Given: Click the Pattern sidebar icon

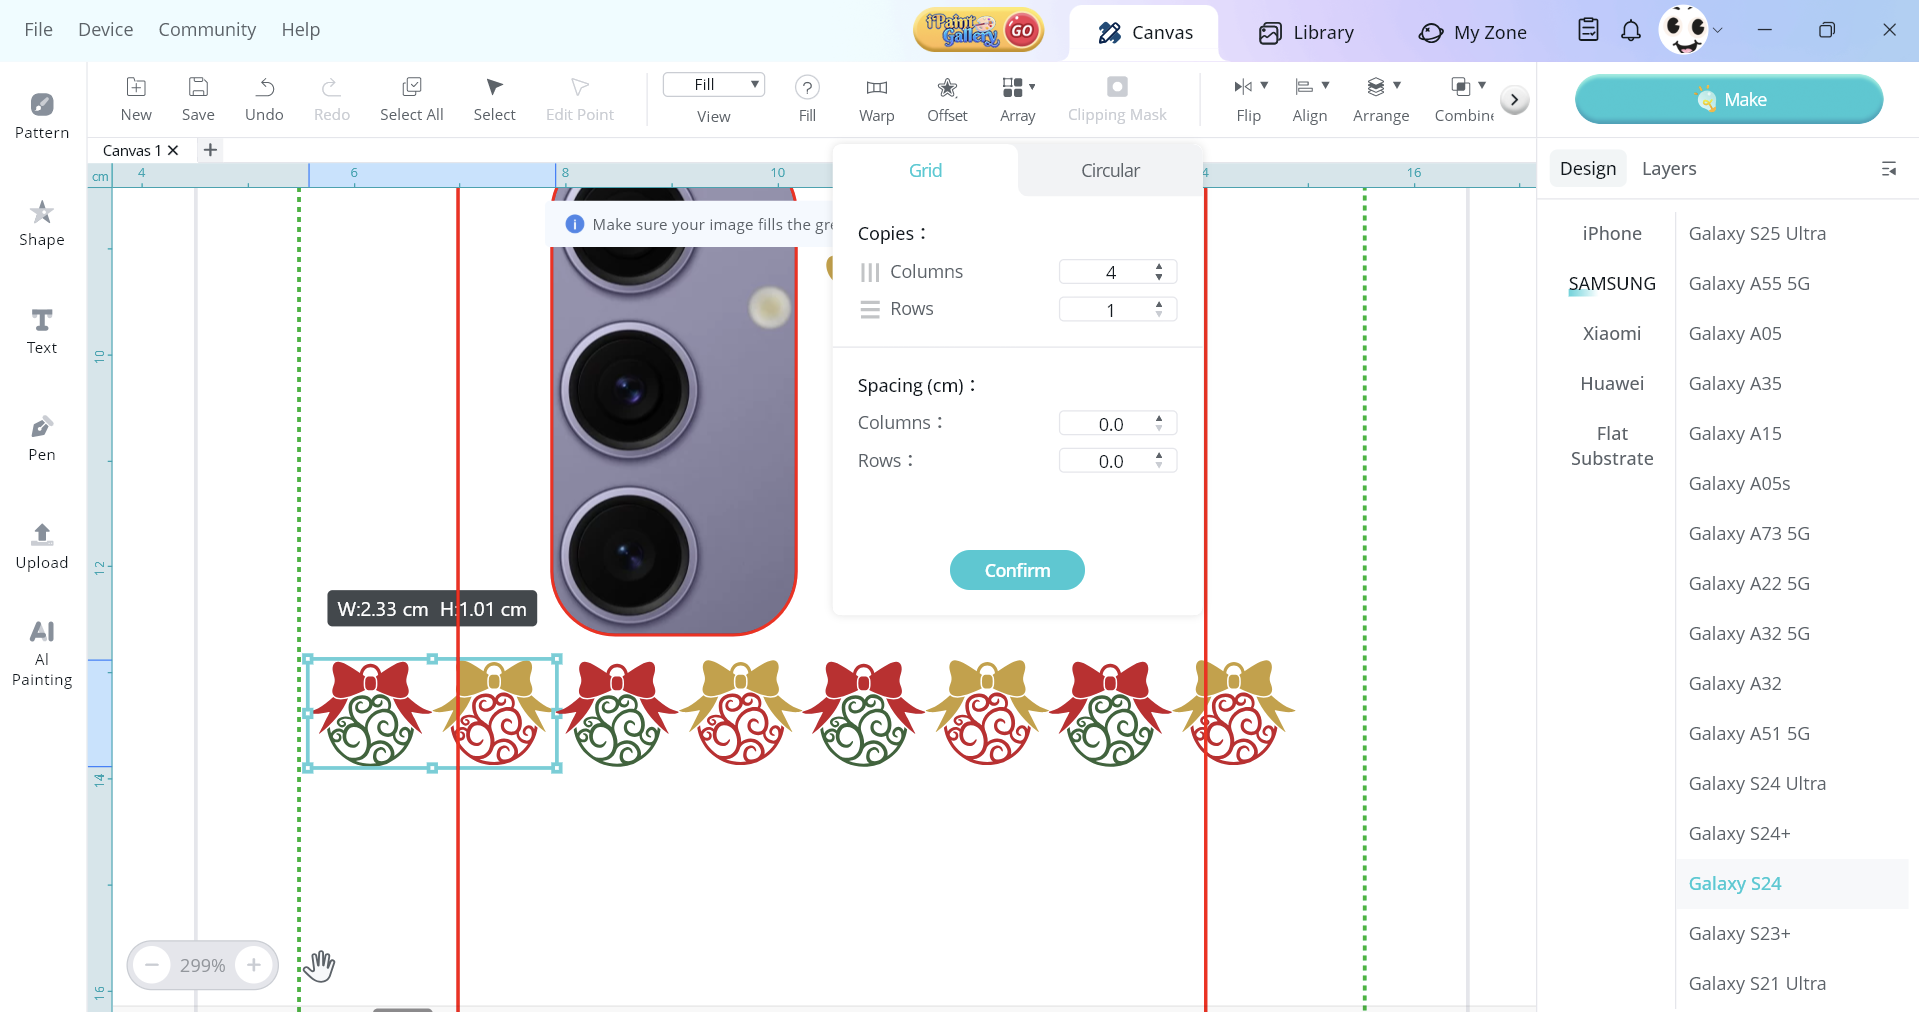Looking at the screenshot, I should coord(42,115).
